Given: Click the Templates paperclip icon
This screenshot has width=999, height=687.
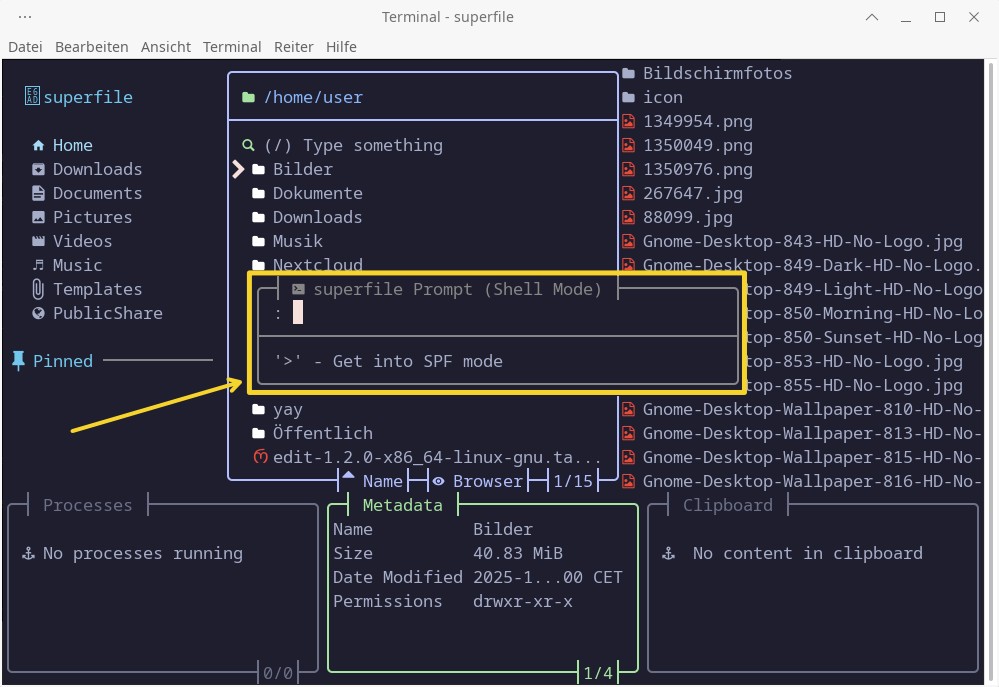Looking at the screenshot, I should [38, 289].
